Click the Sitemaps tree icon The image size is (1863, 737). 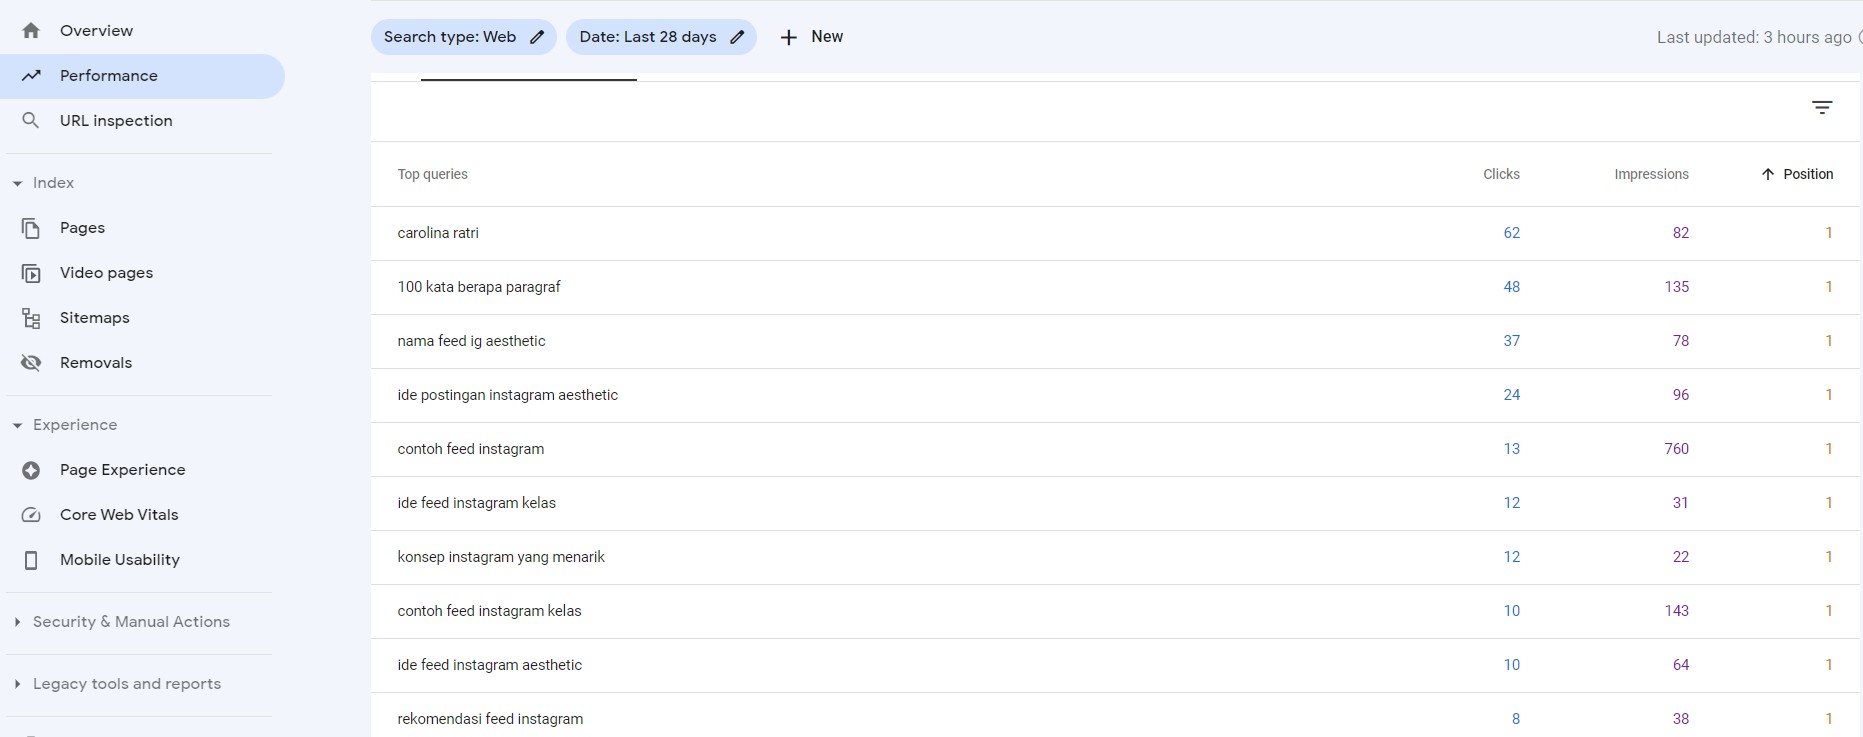pos(31,318)
